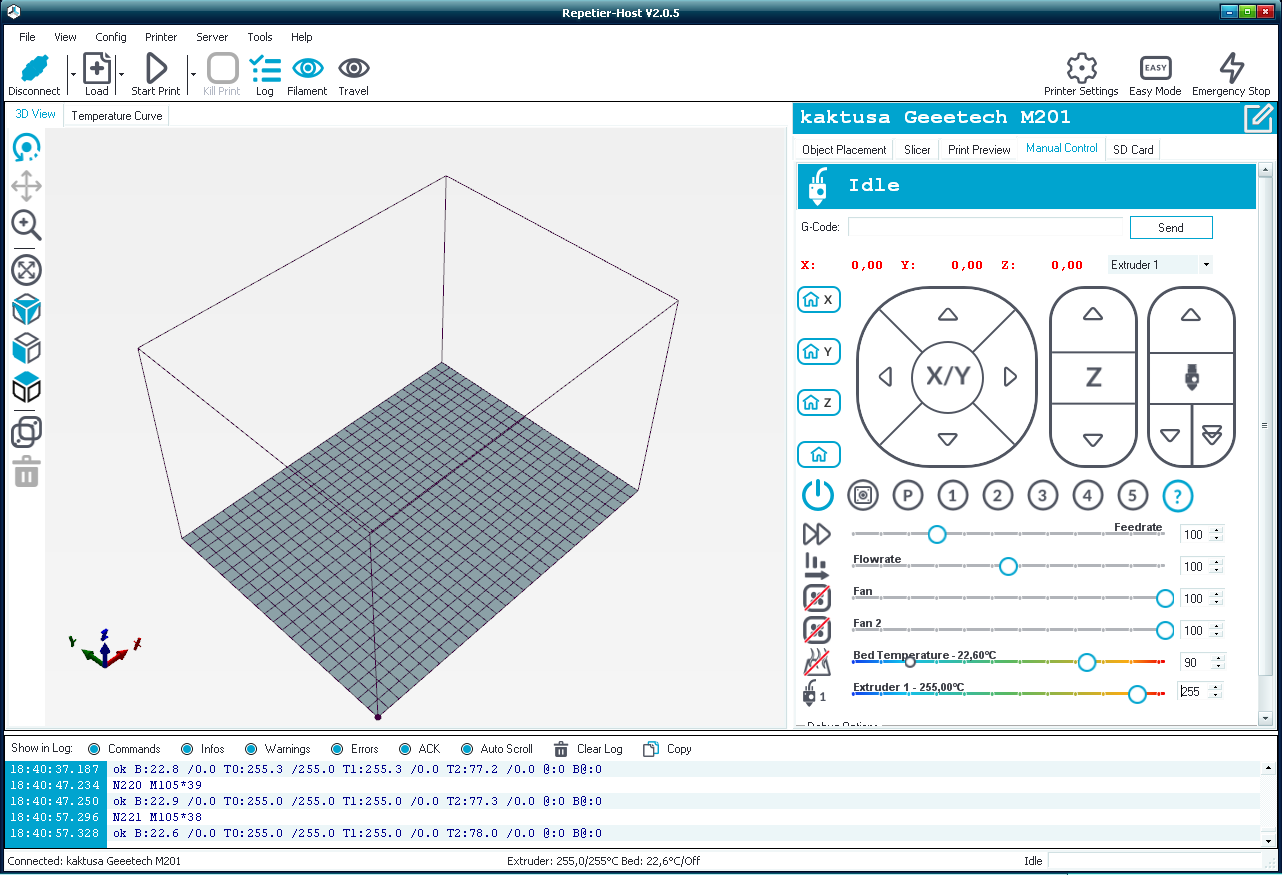Expand the Load button dropdown arrow

coord(121,74)
